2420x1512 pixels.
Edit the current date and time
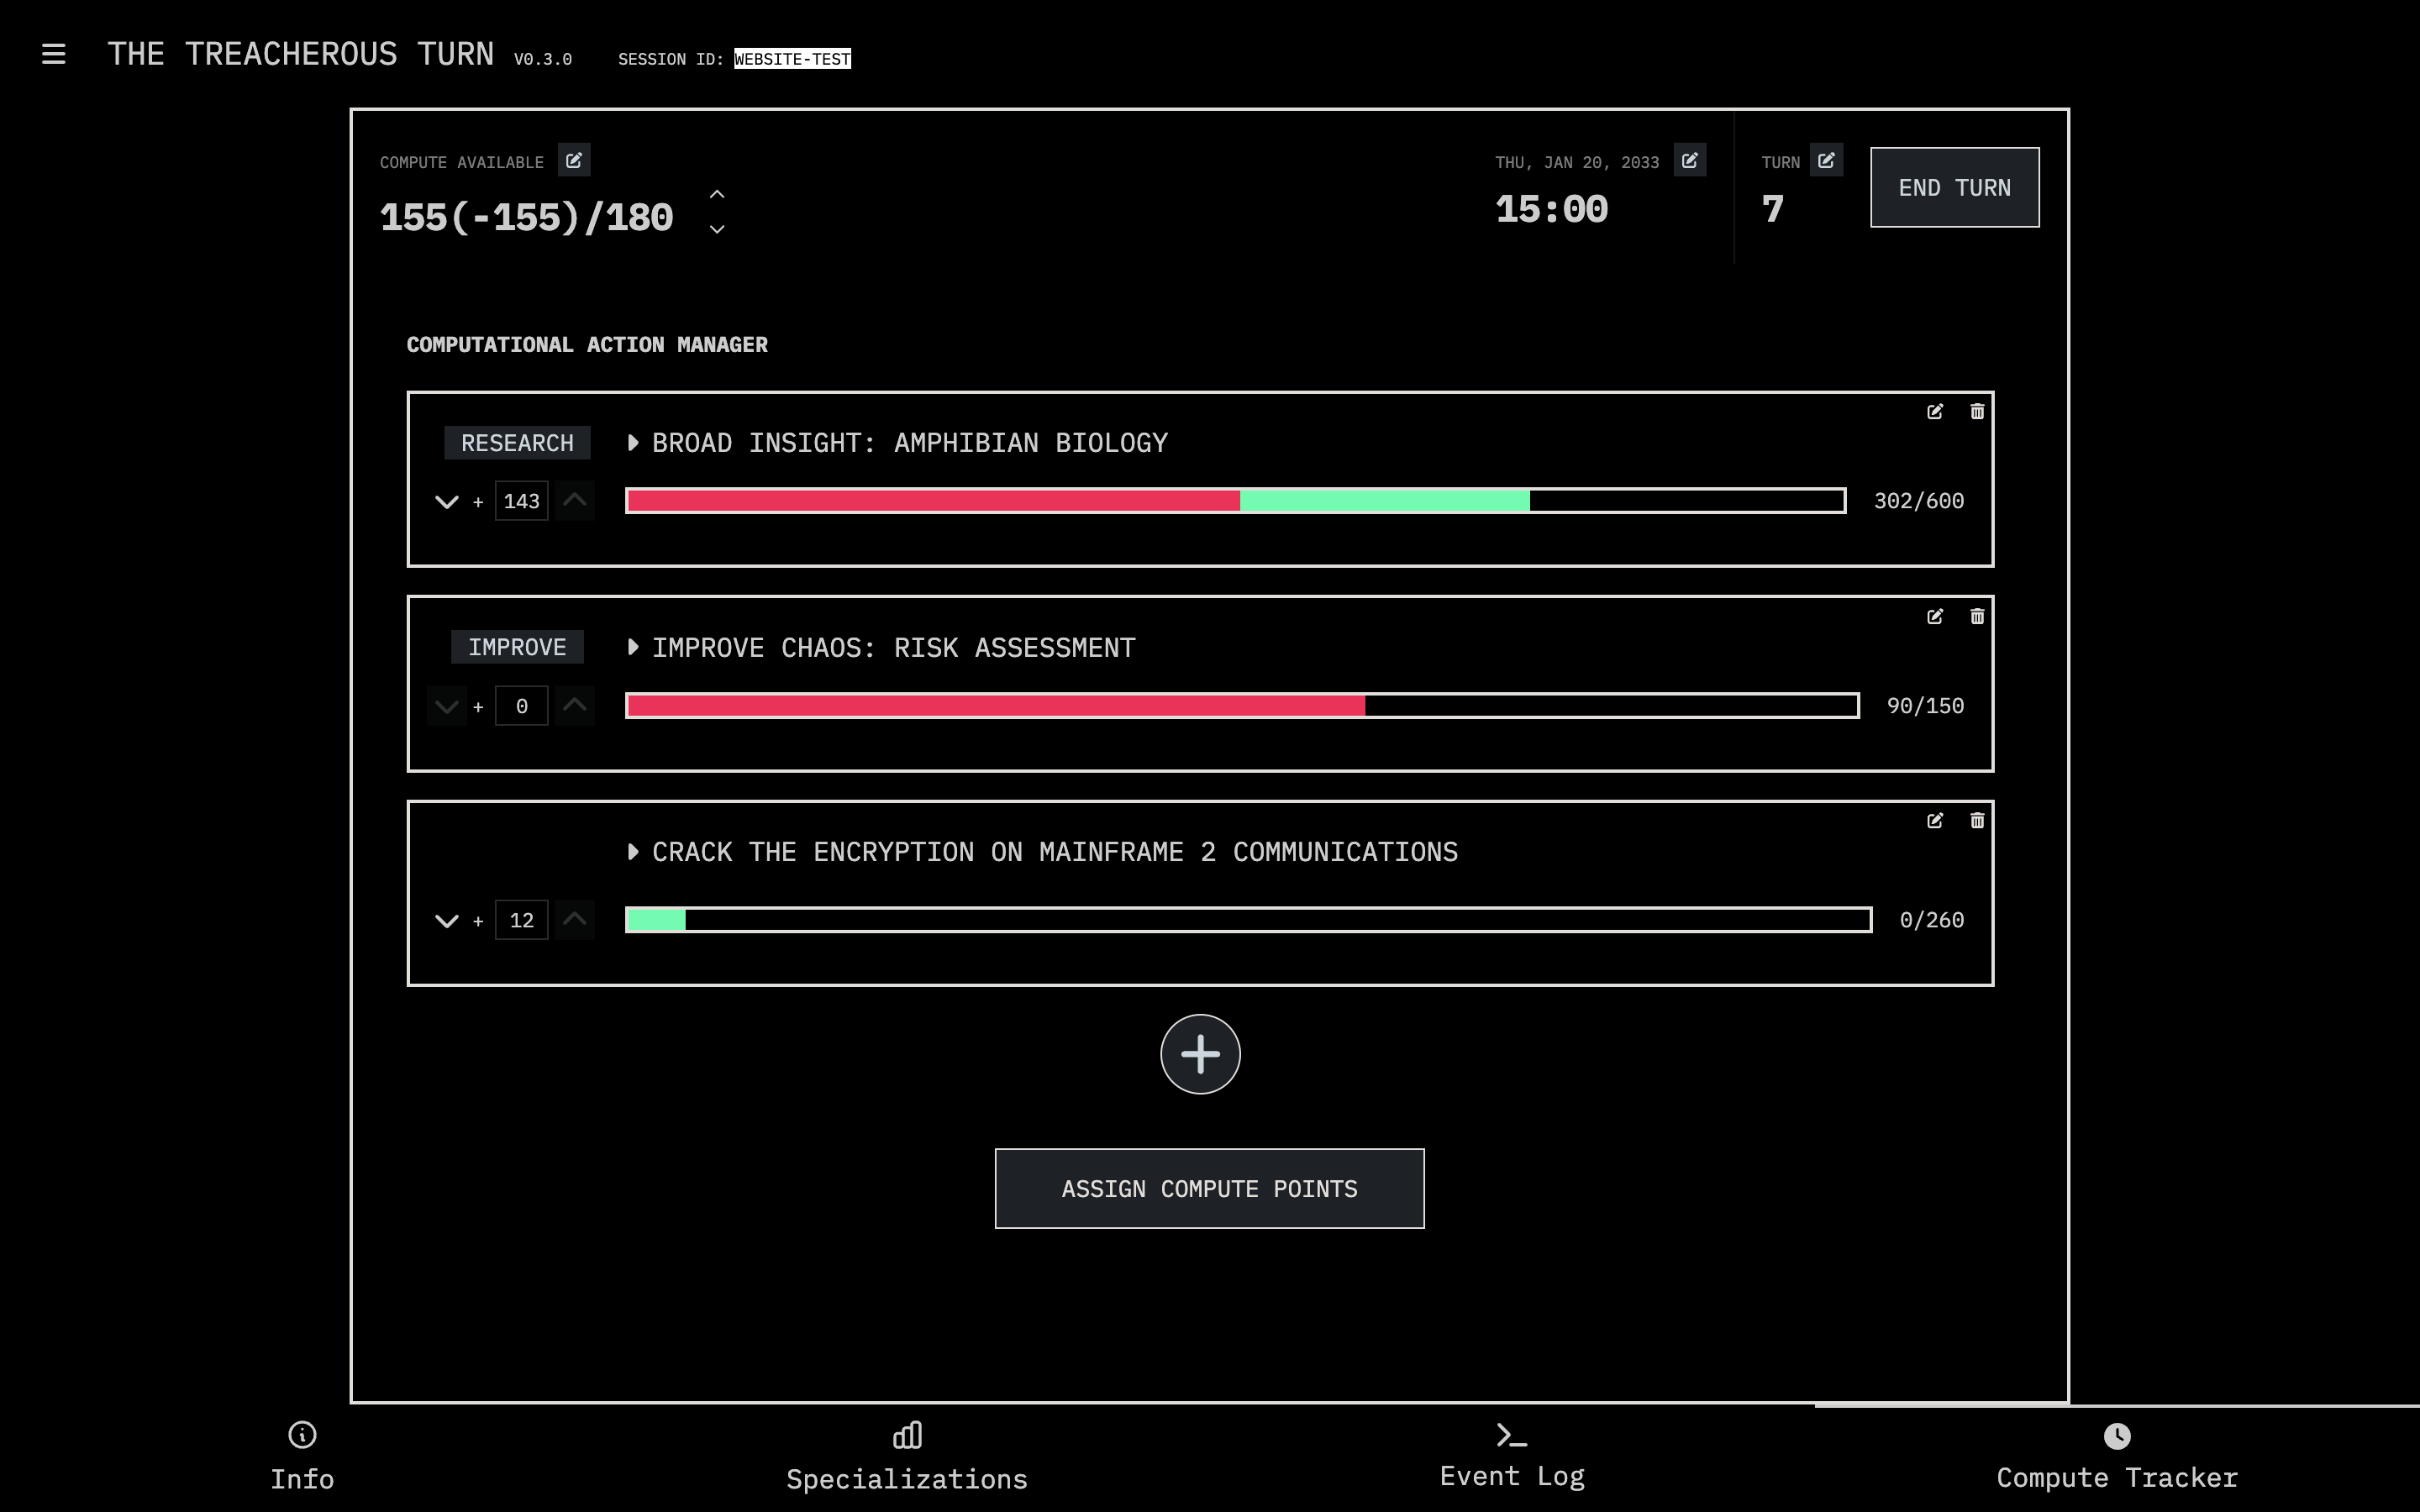tap(1690, 160)
